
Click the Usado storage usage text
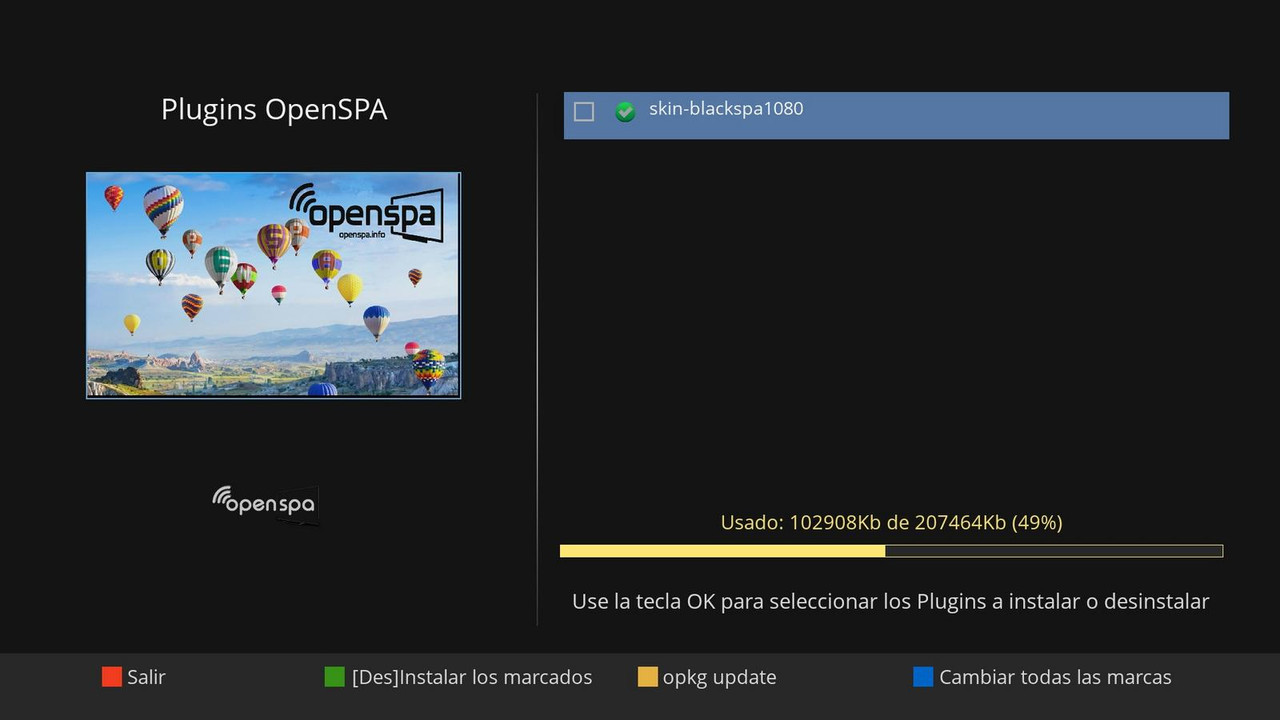[890, 522]
